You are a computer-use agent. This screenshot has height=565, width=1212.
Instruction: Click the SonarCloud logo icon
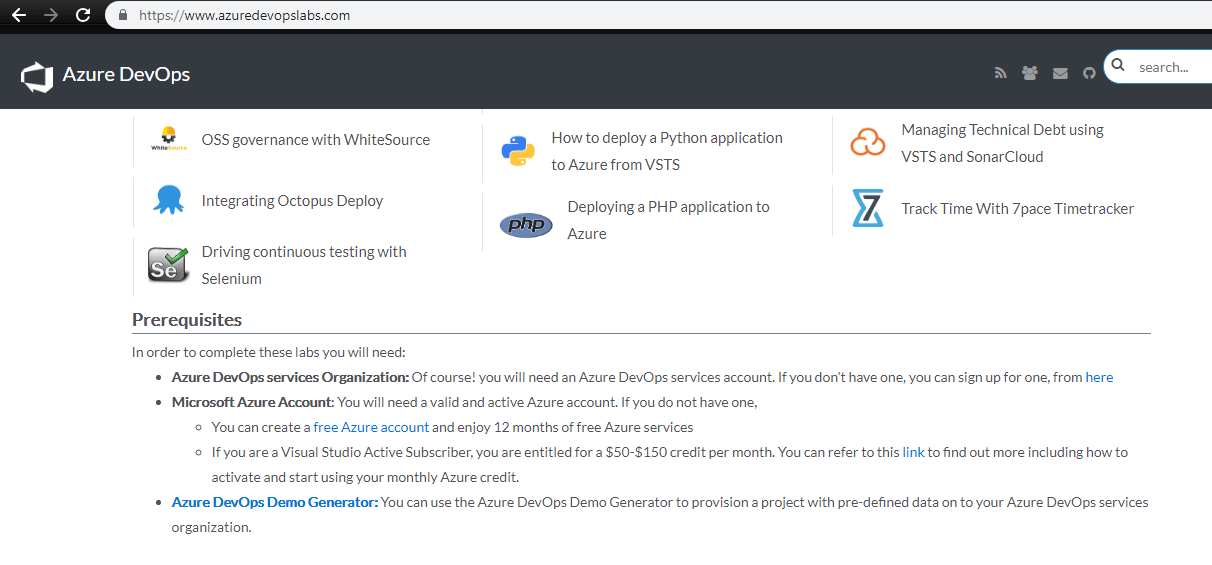pos(868,142)
